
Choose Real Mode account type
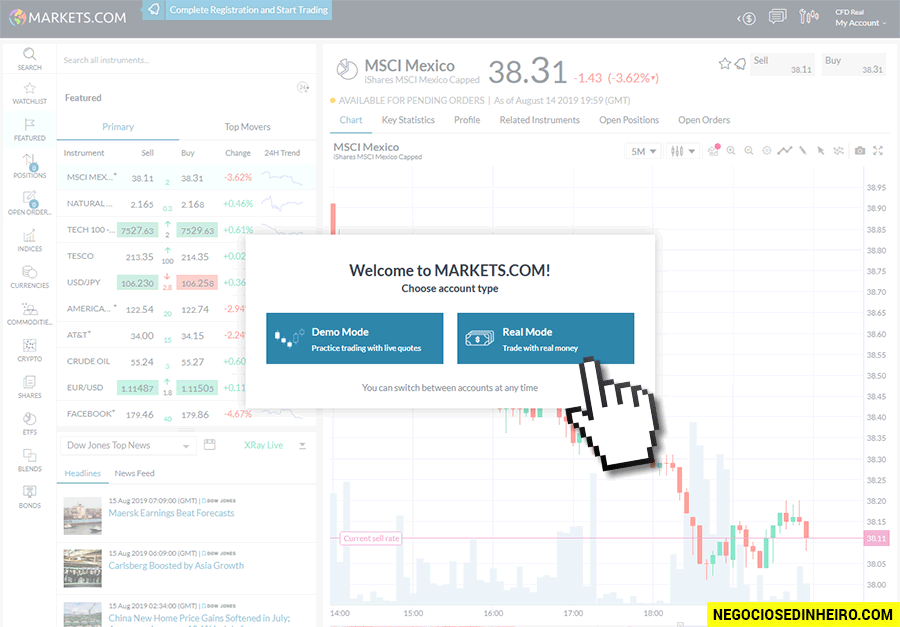[x=545, y=338]
